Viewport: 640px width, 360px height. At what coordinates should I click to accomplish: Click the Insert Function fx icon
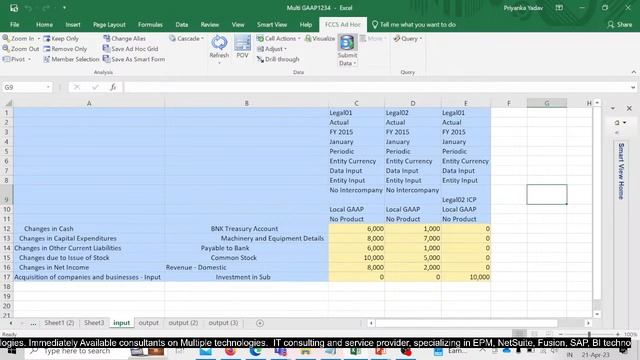113,87
